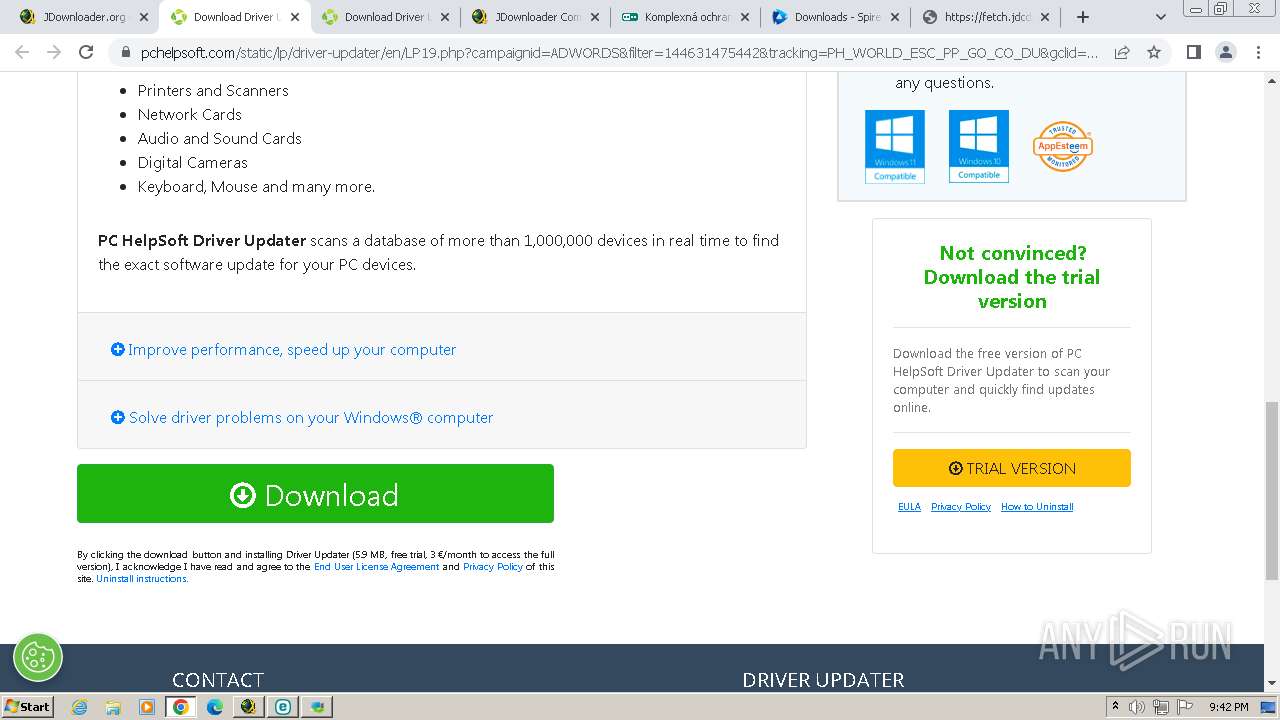Go forward to next page
The width and height of the screenshot is (1280, 720).
click(x=54, y=52)
